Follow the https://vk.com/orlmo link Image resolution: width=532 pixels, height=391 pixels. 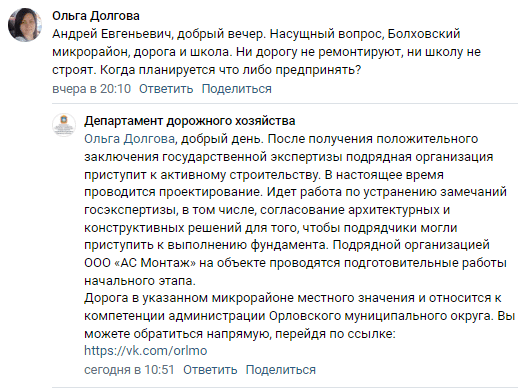[146, 351]
